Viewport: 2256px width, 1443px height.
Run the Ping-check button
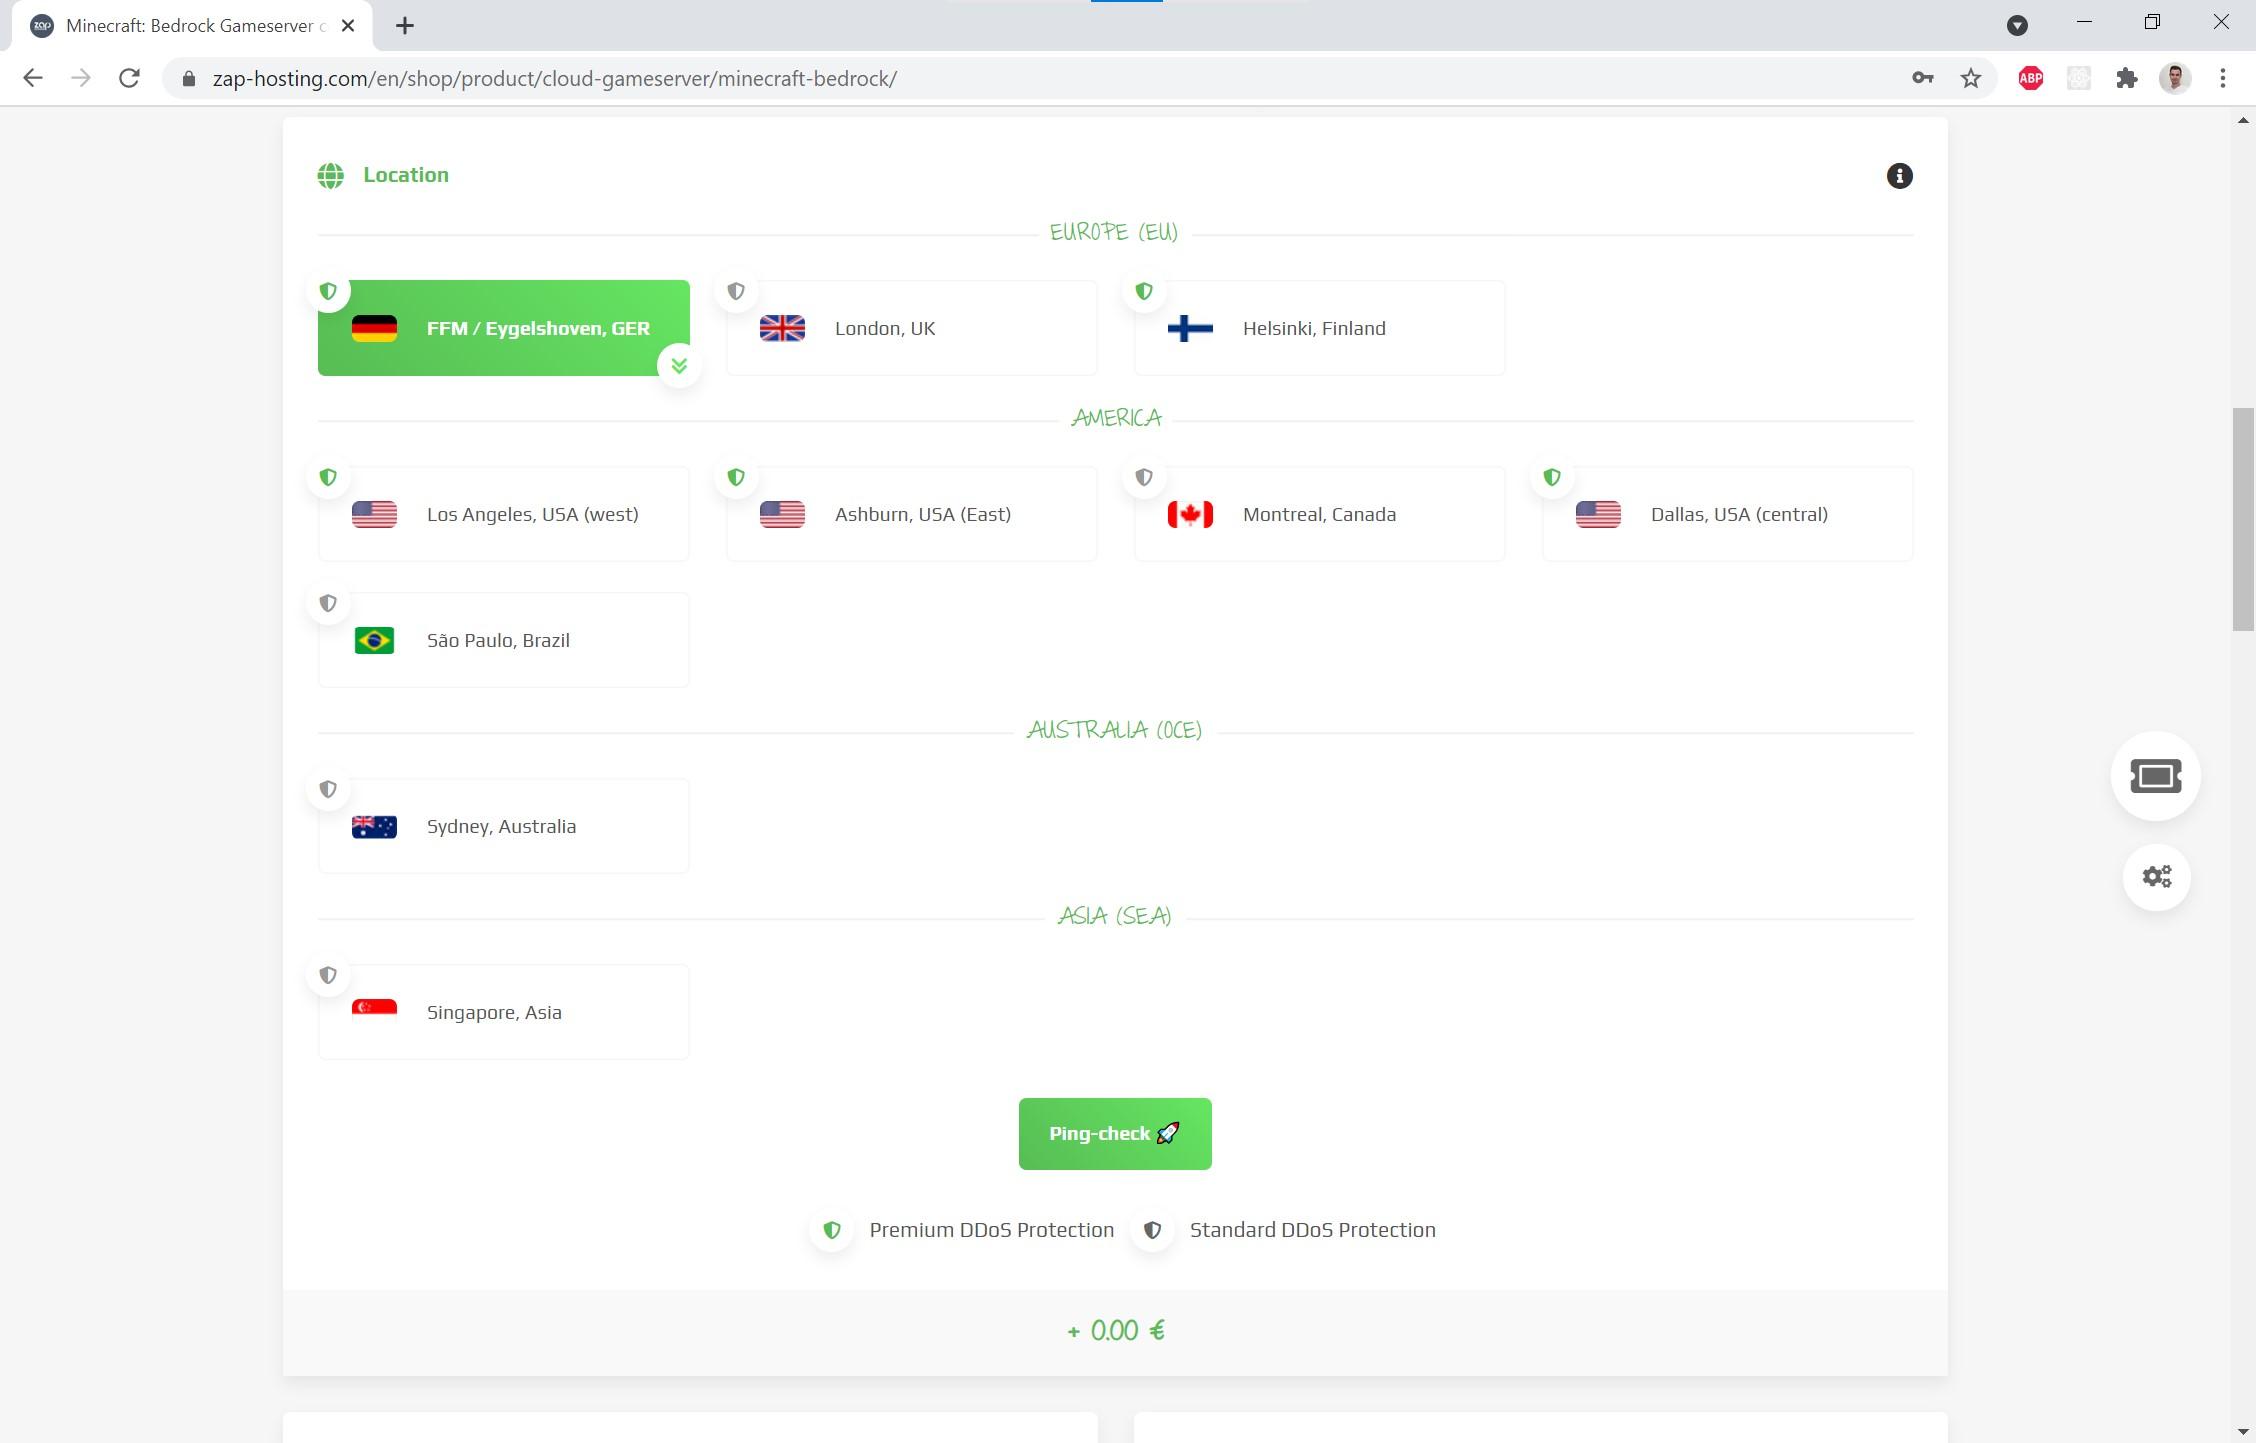tap(1115, 1134)
